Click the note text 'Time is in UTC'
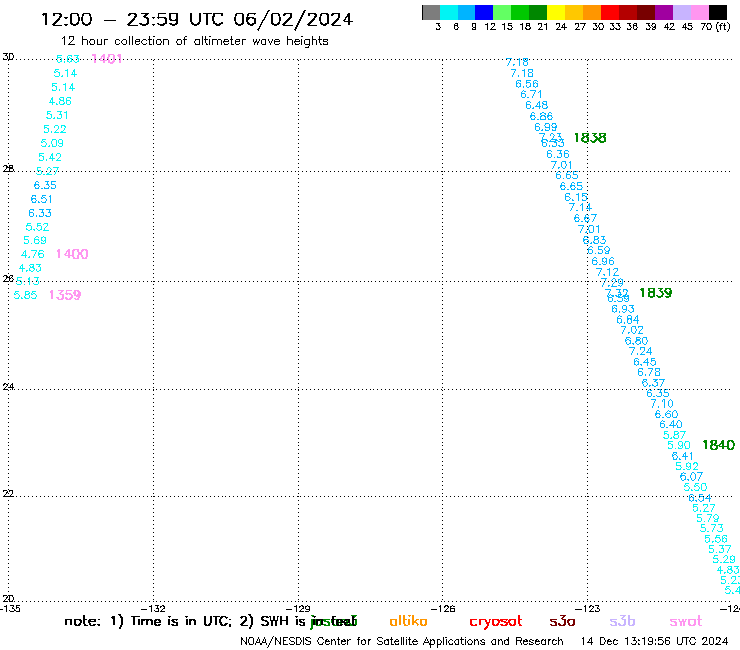The width and height of the screenshot is (740, 650). click(x=181, y=621)
